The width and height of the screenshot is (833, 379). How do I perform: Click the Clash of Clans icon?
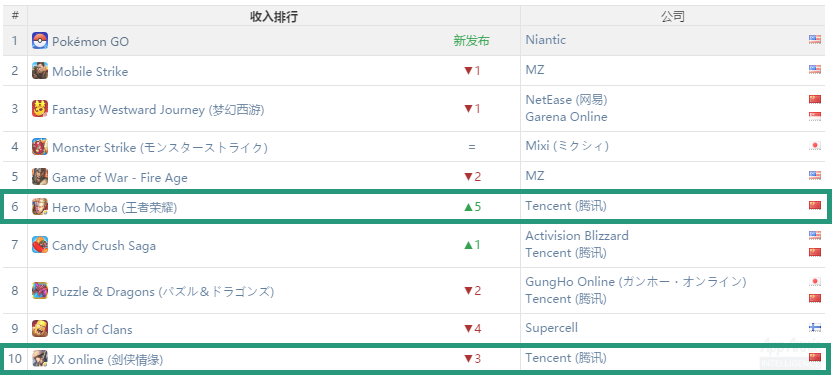pos(40,329)
